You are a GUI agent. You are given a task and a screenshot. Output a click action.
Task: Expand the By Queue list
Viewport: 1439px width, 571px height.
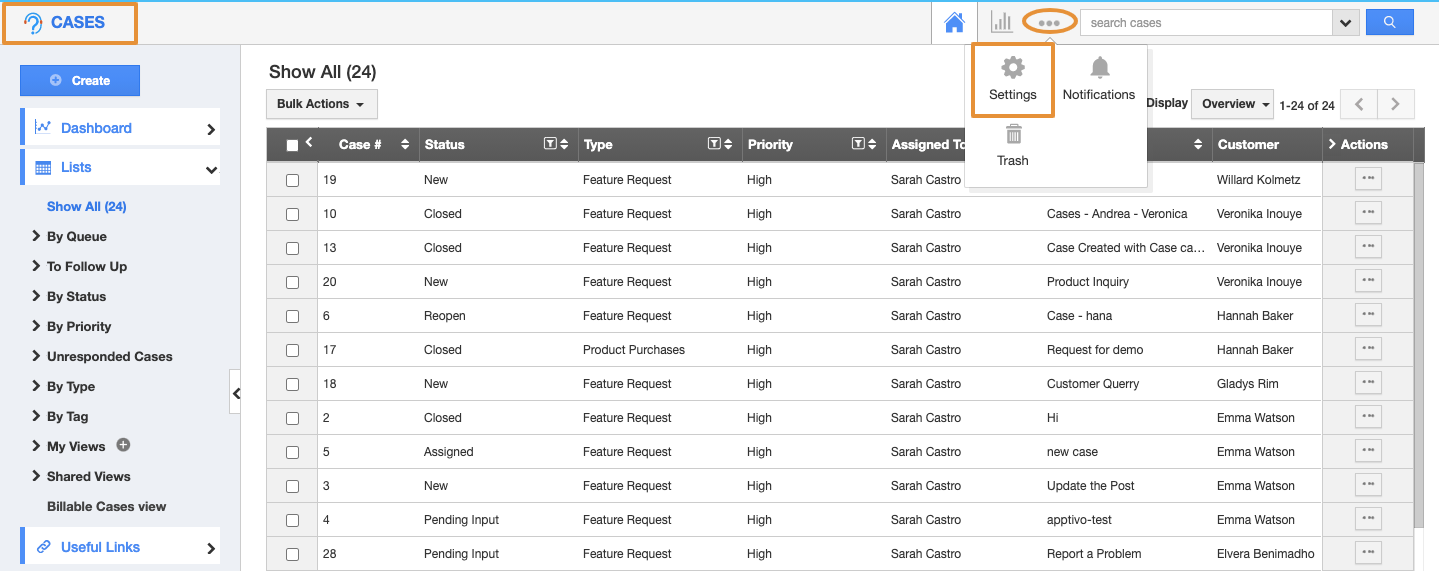pyautogui.click(x=76, y=237)
